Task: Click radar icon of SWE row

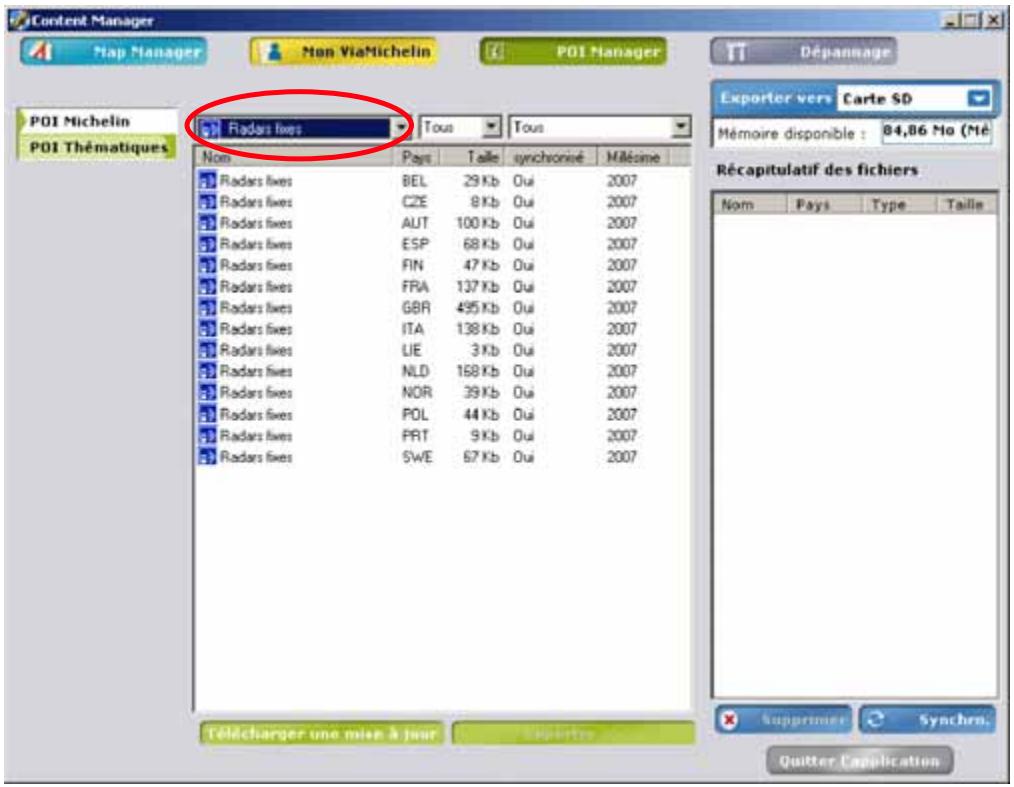Action: [208, 457]
